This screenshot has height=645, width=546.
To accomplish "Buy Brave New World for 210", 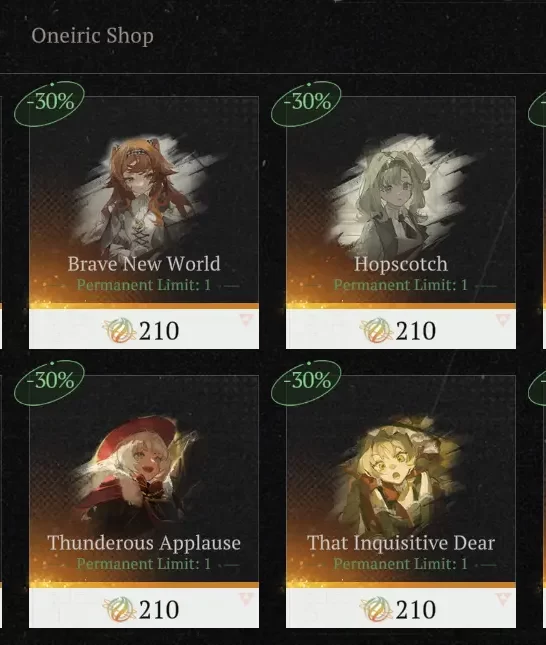I will (x=144, y=329).
